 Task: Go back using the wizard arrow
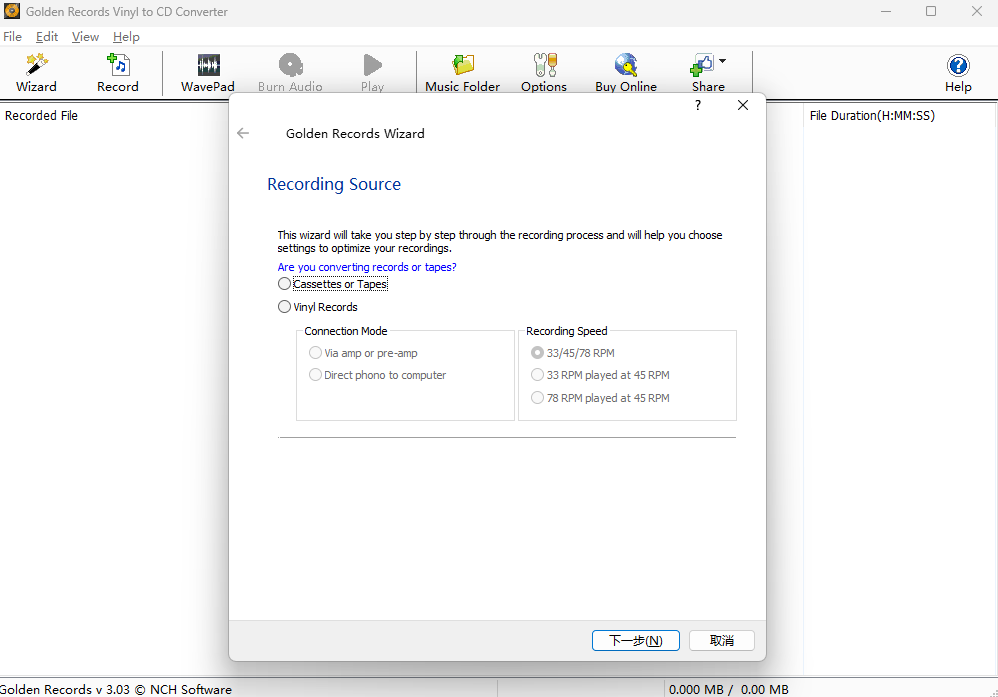(x=243, y=133)
